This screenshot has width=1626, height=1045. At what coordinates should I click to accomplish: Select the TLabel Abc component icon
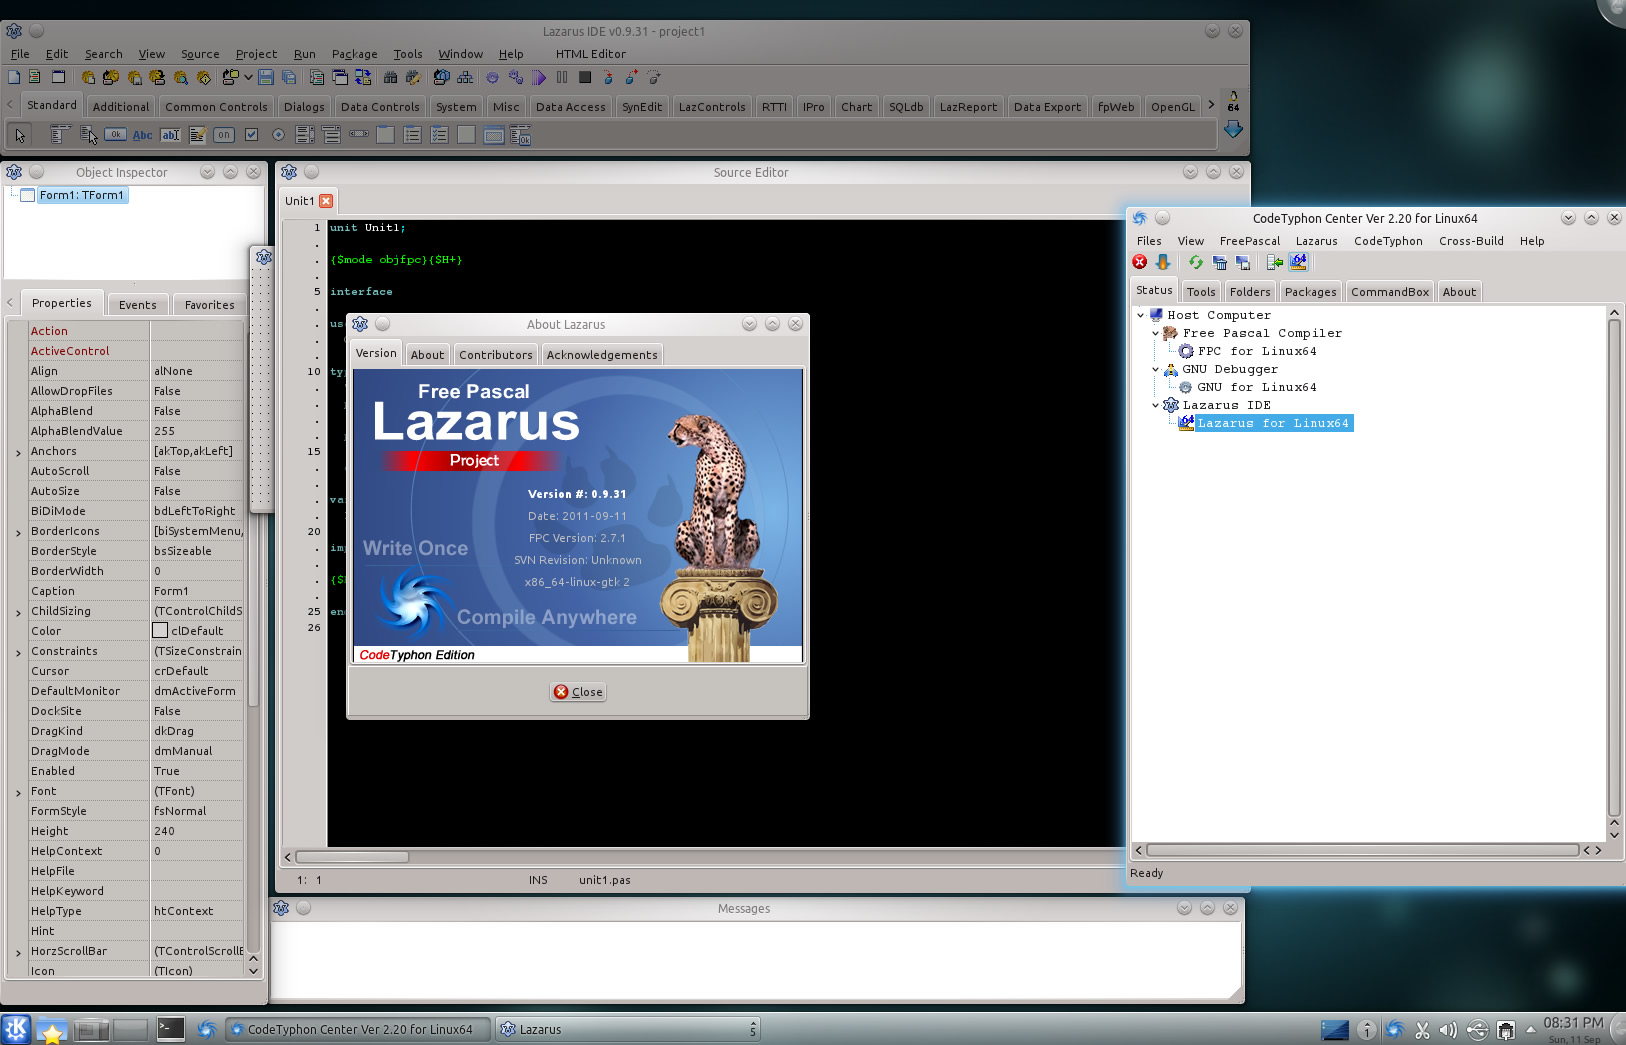pos(142,135)
